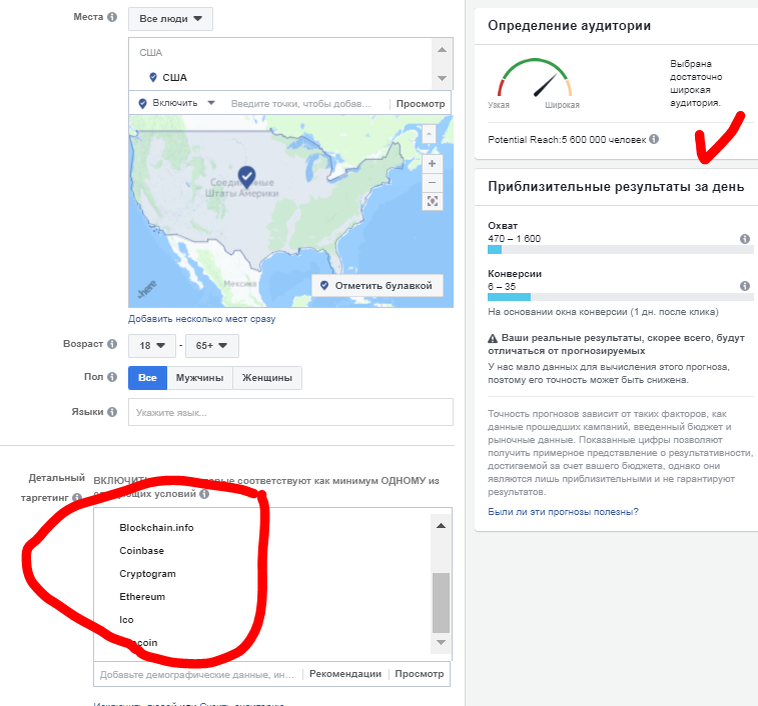This screenshot has width=758, height=706.
Task: Click info icon next to Языки
Action: coord(112,412)
